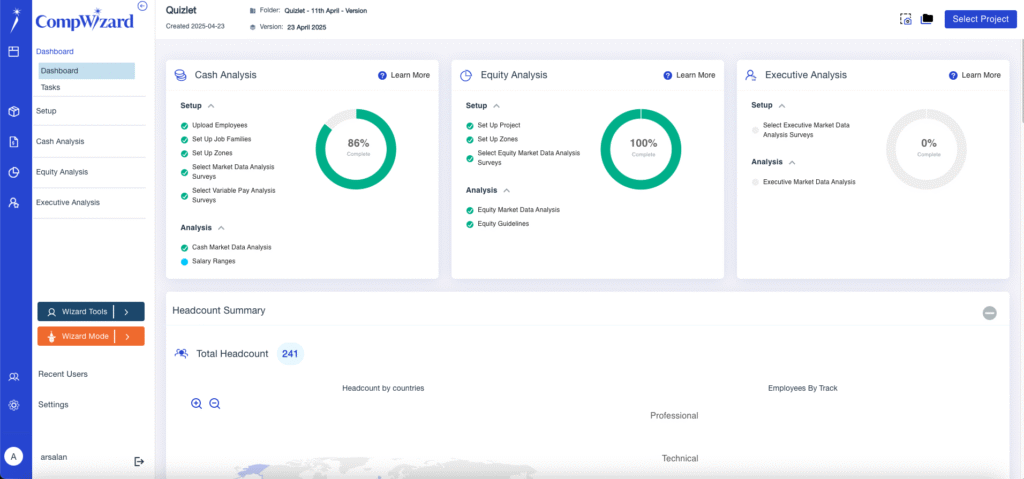Select the Executive Market Data Analysis step

pyautogui.click(x=803, y=182)
